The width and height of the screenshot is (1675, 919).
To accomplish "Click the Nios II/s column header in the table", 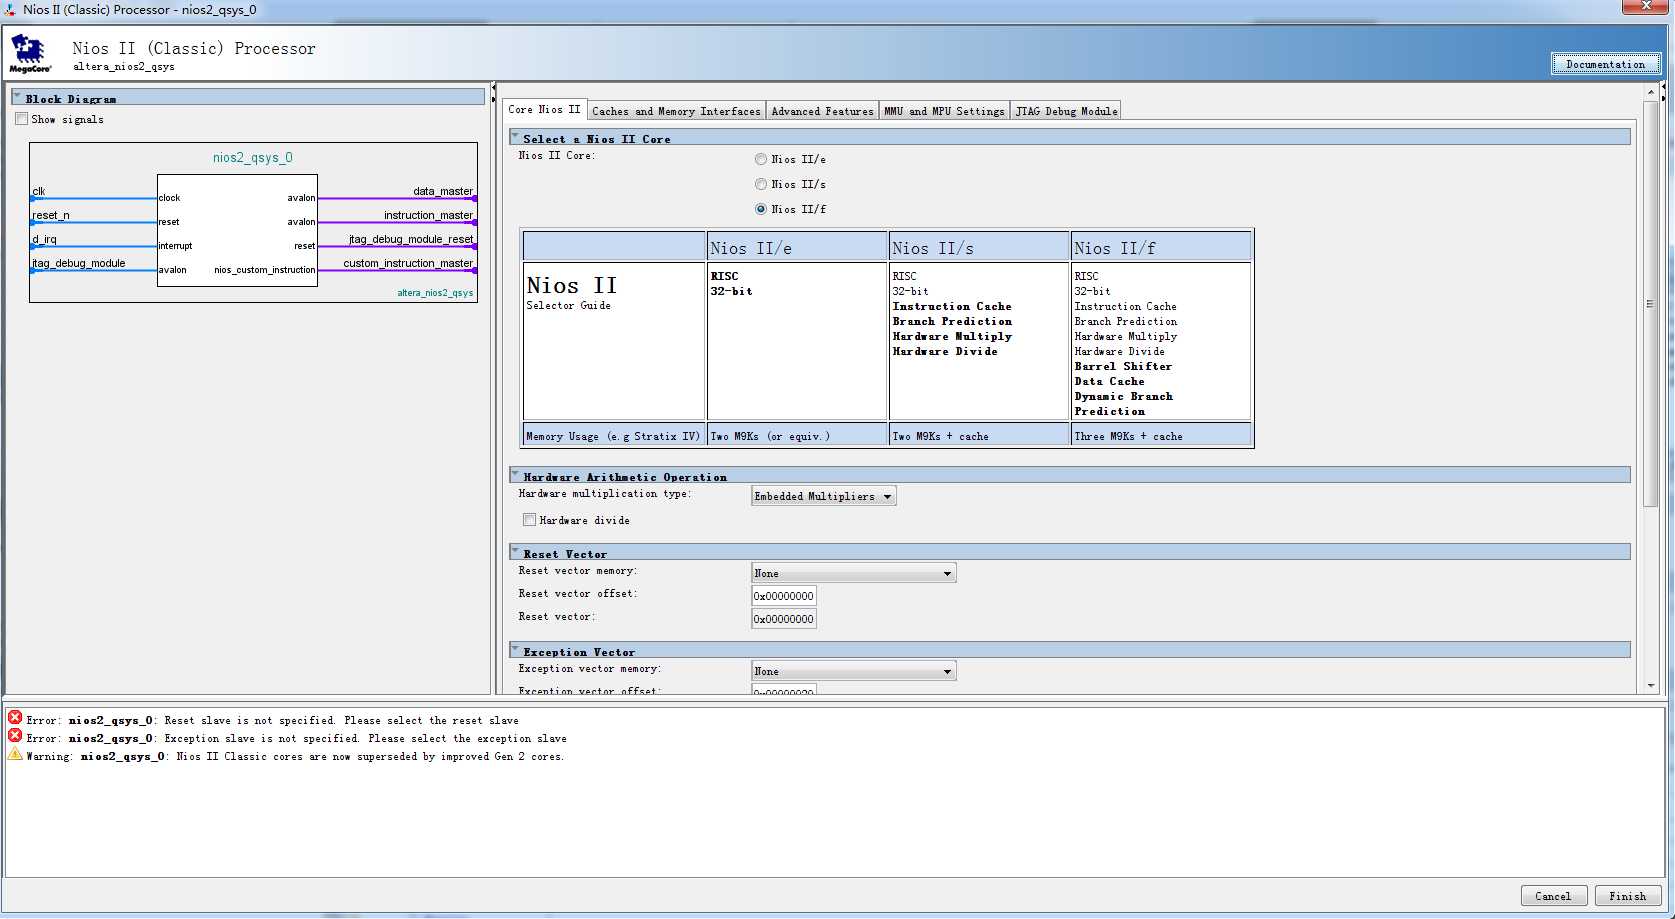I will tap(979, 247).
